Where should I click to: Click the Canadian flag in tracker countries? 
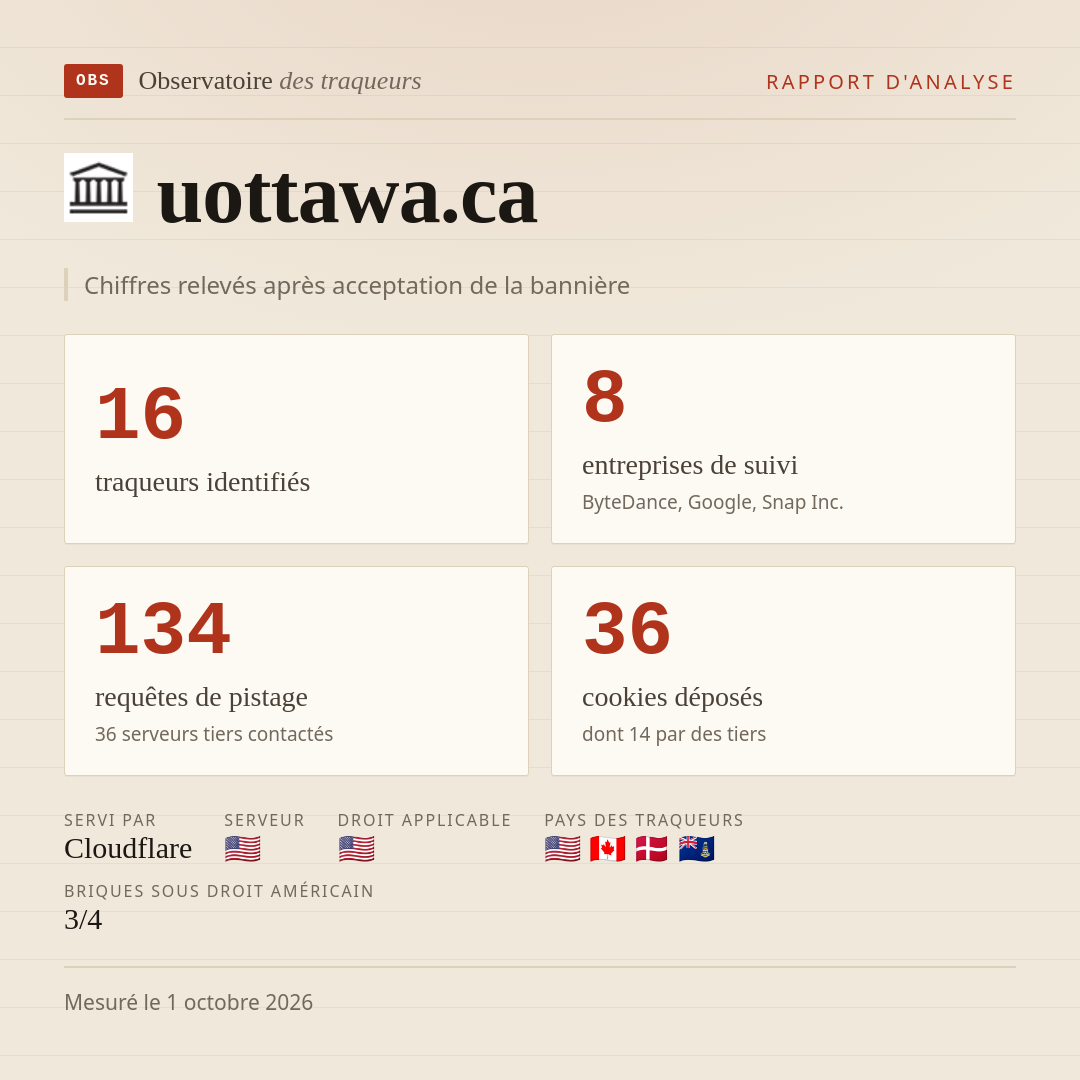(x=607, y=849)
